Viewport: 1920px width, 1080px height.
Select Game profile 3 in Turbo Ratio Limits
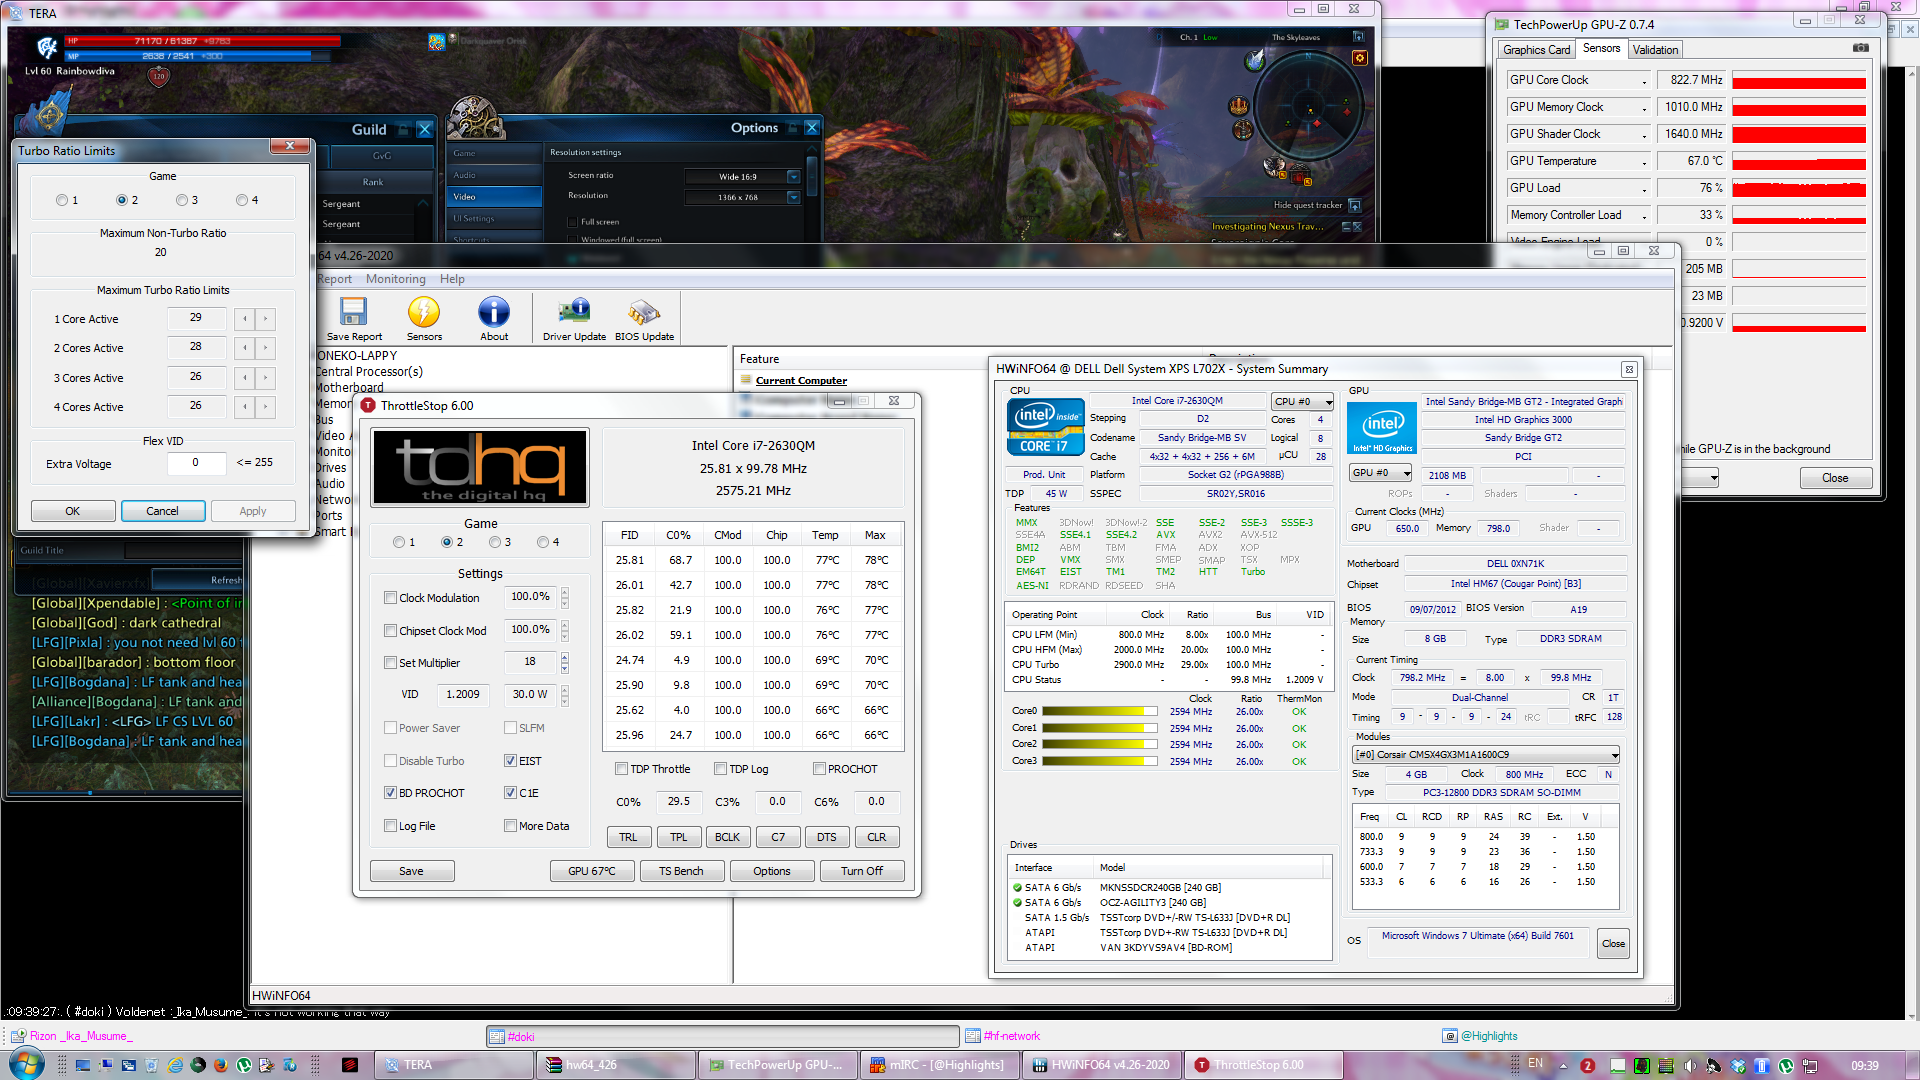click(182, 200)
